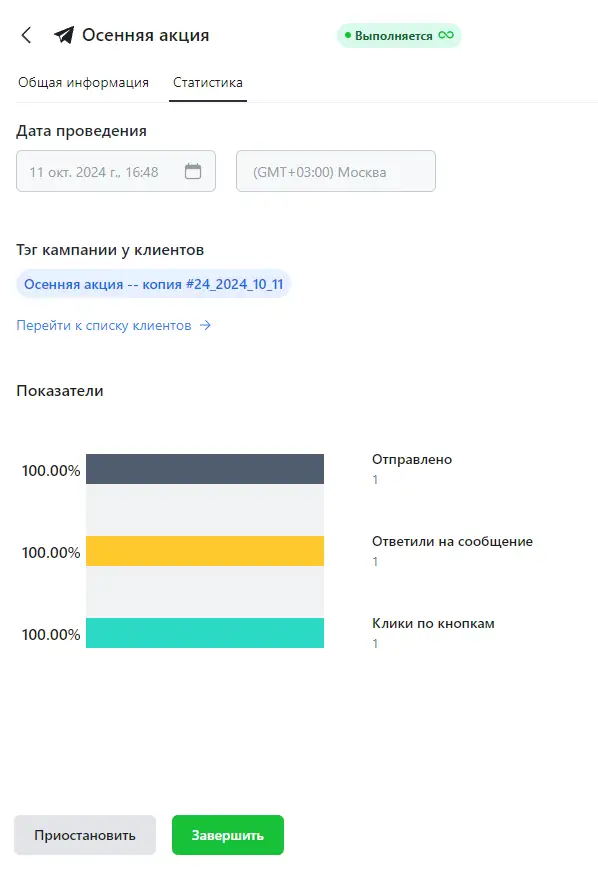Switch to Общая информация tab

[x=83, y=83]
